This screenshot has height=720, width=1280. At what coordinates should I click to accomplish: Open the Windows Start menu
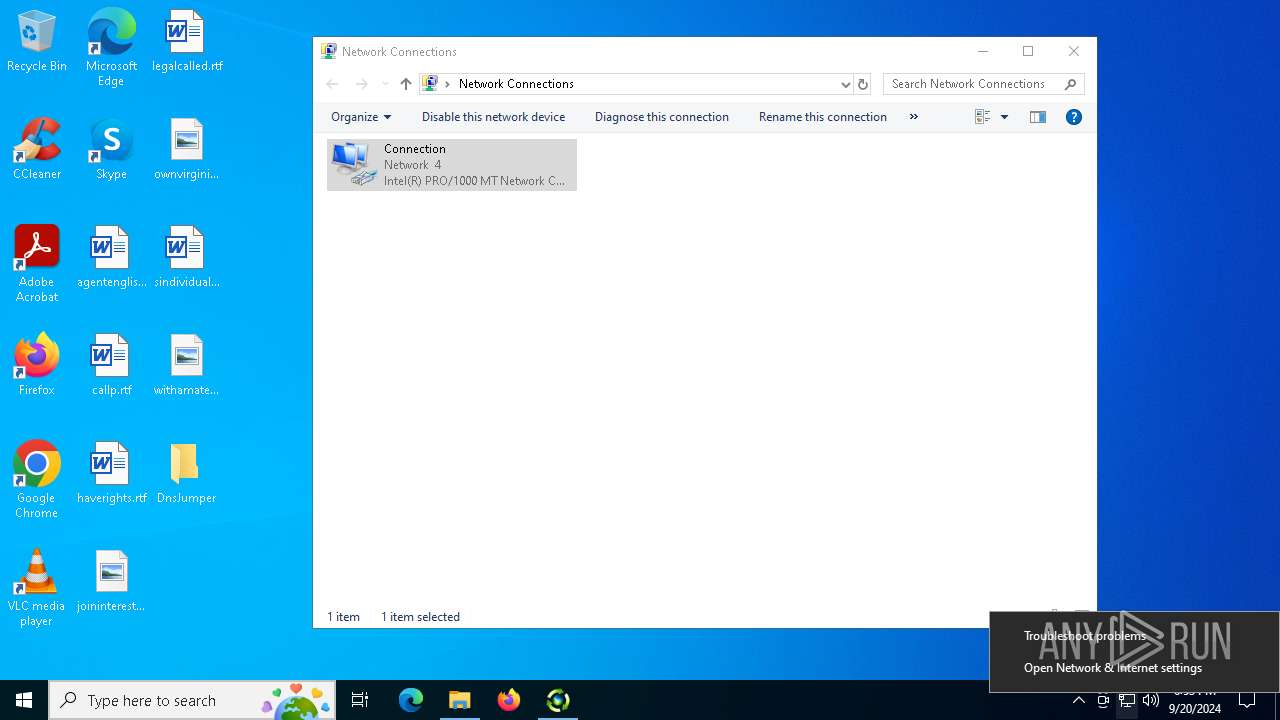click(24, 700)
